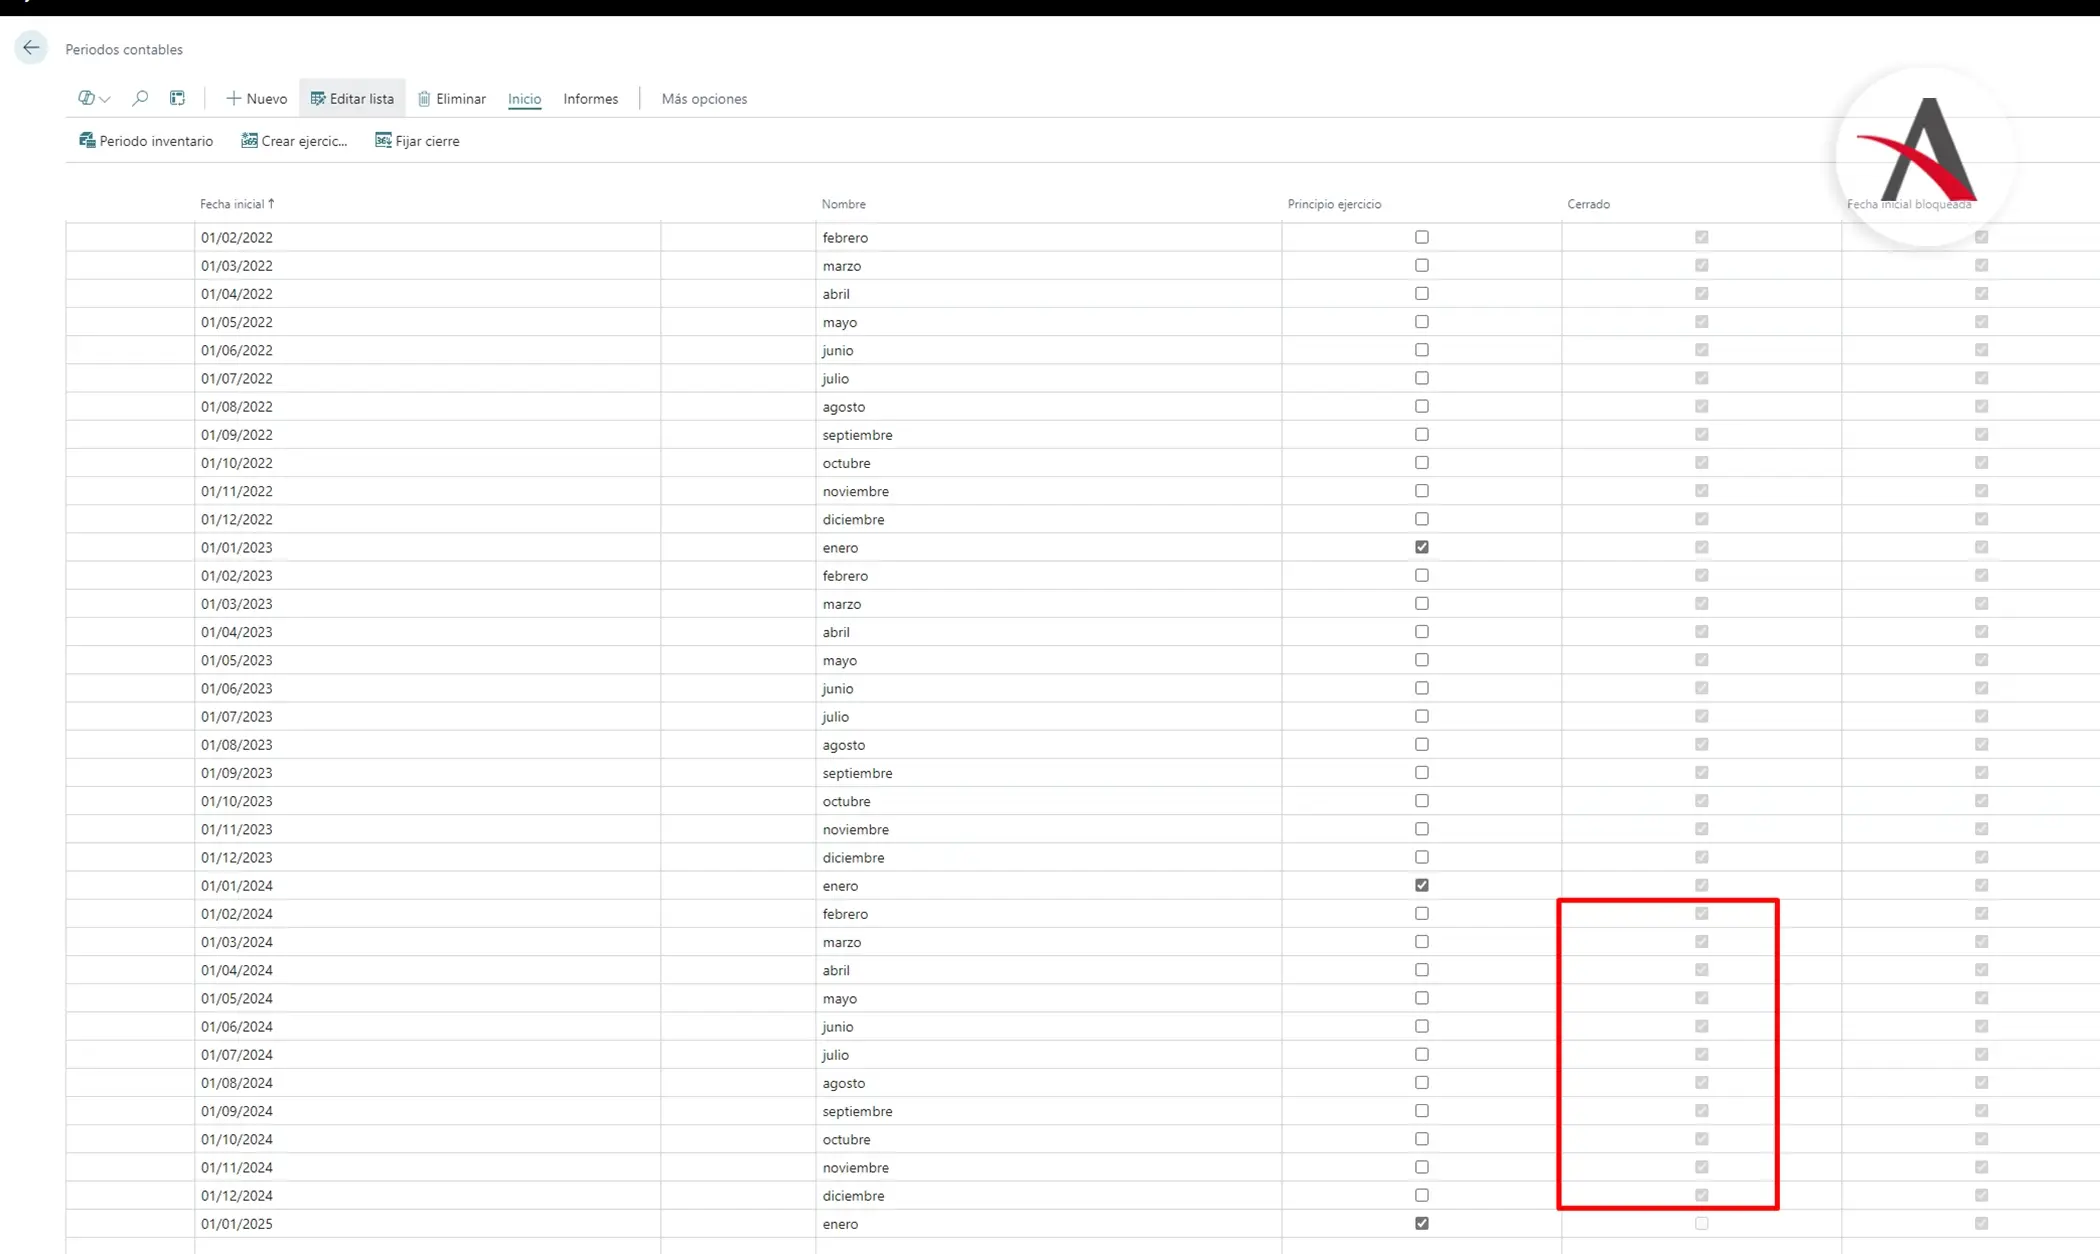
Task: Click the analysis mode table icon
Action: [x=177, y=98]
